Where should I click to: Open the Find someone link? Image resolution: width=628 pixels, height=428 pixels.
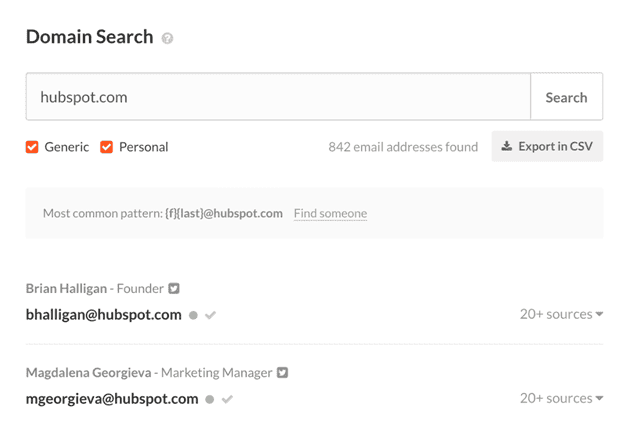pyautogui.click(x=330, y=213)
